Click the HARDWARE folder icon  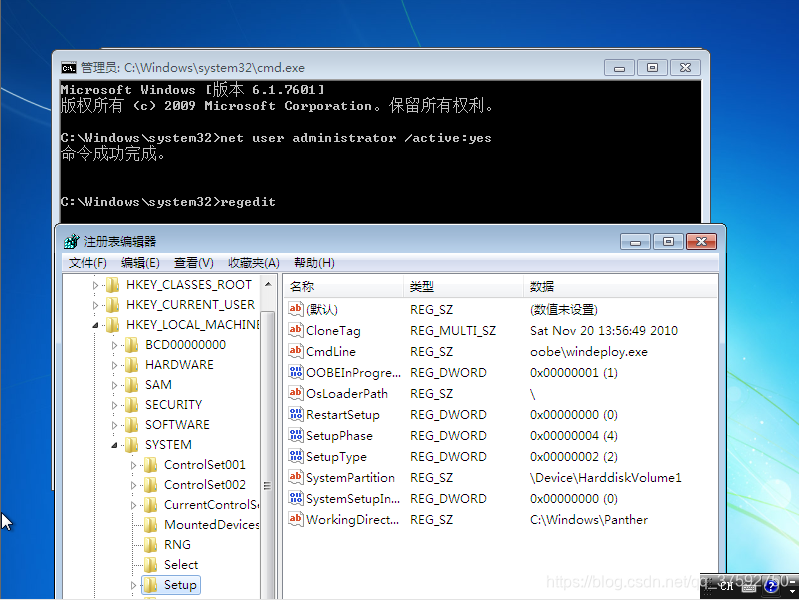click(x=131, y=364)
